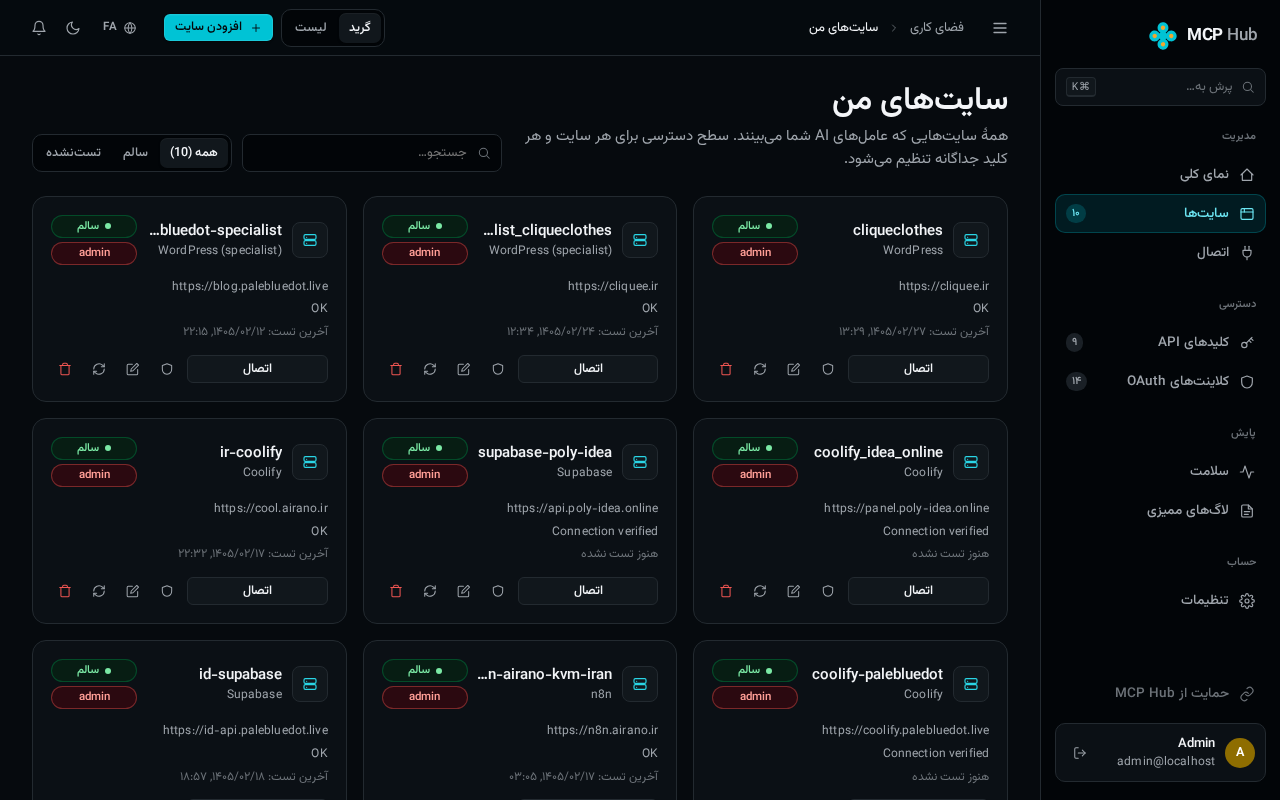Open نمای کلی in the sidebar
The image size is (1280, 800).
coord(1160,174)
